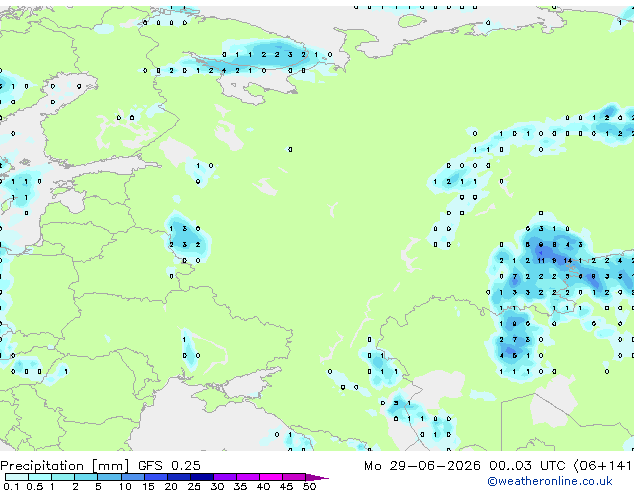The height and width of the screenshot is (490, 634).
Task: Click the '10' legend scale label
Action: click(x=125, y=486)
